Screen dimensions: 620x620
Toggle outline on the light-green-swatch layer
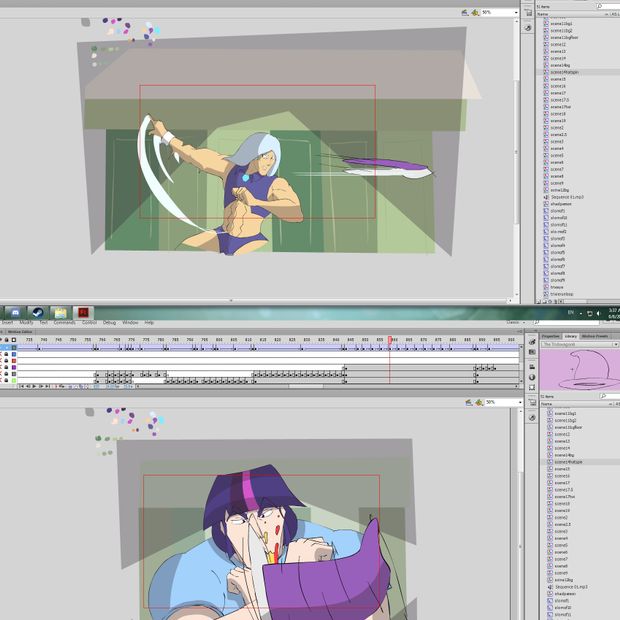(x=14, y=380)
